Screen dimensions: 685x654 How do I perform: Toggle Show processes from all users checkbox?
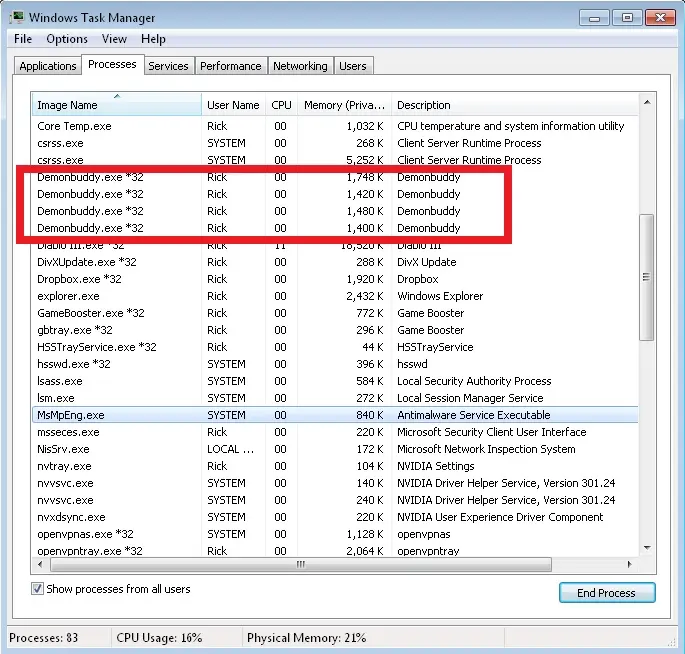[x=38, y=588]
